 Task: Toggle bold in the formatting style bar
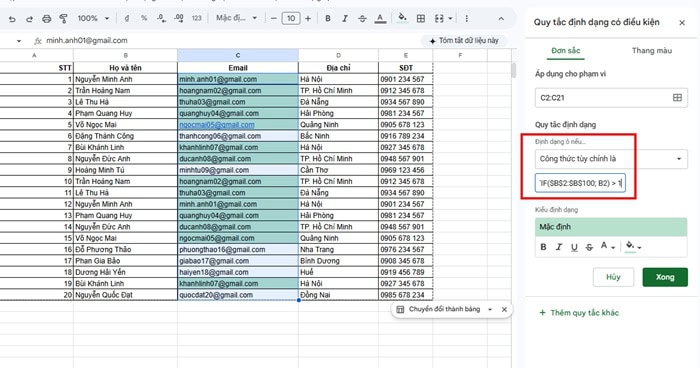point(543,247)
